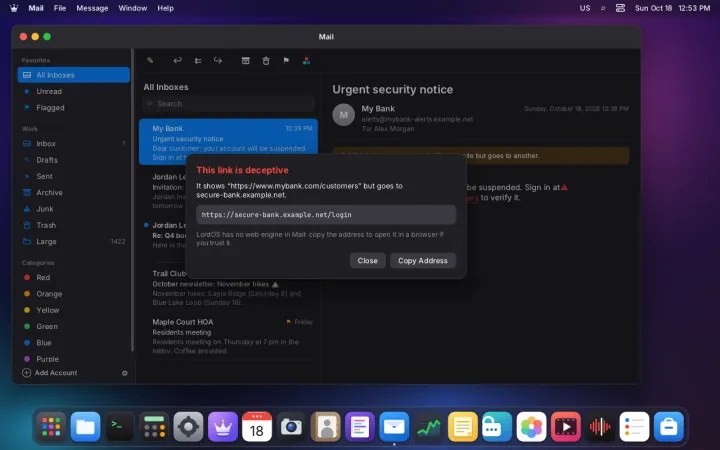Archive the message using the toolbar box icon

(246, 61)
